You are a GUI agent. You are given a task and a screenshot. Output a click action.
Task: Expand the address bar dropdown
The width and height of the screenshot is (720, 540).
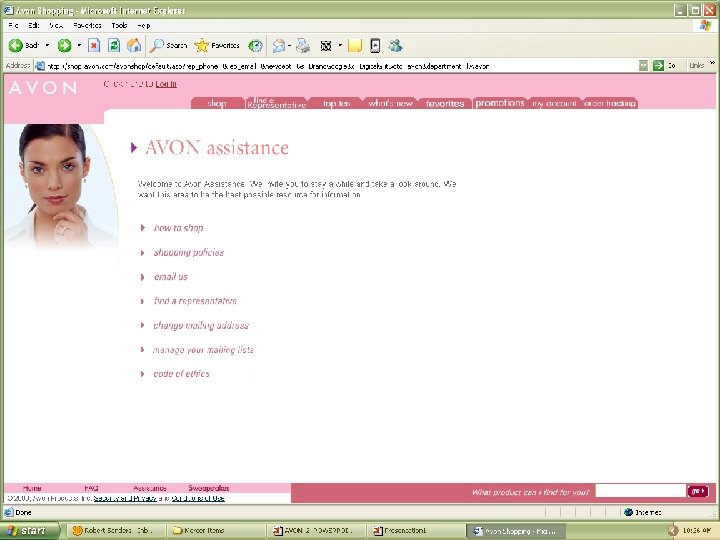click(x=644, y=66)
